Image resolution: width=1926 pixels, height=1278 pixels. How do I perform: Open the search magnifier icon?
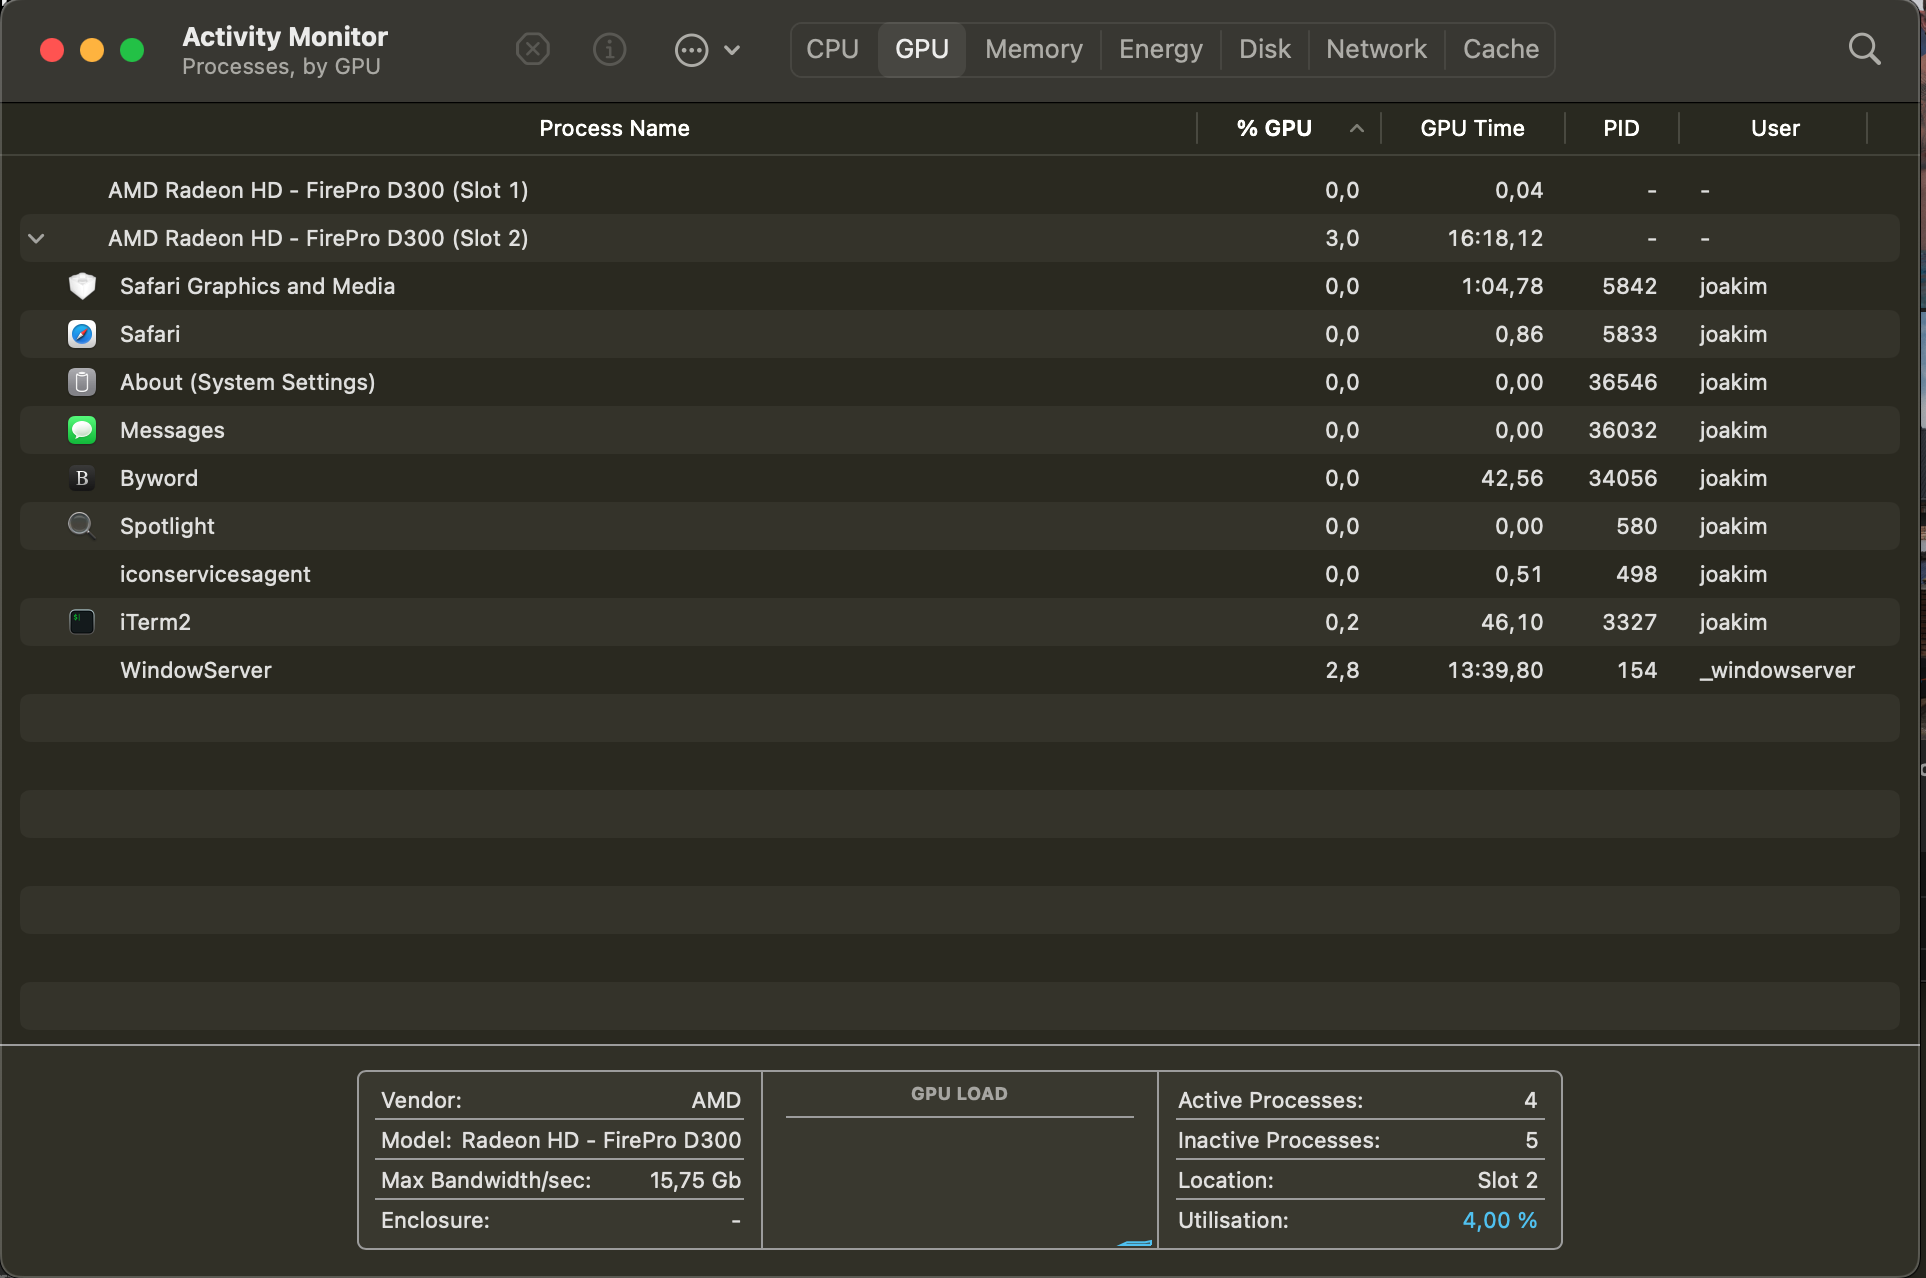coord(1864,49)
